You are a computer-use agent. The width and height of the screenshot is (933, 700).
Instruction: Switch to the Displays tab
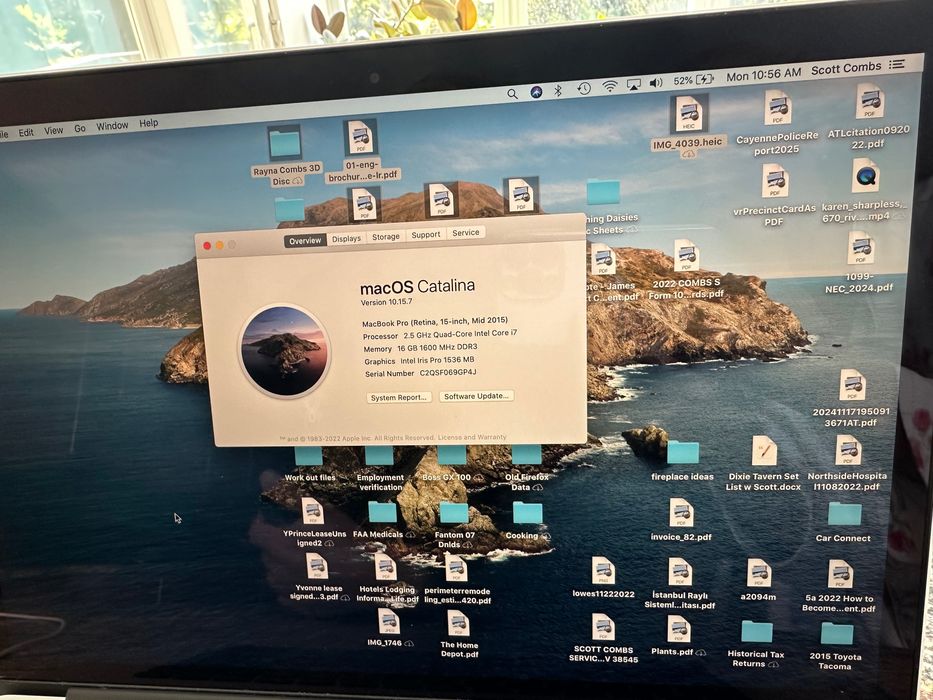346,238
